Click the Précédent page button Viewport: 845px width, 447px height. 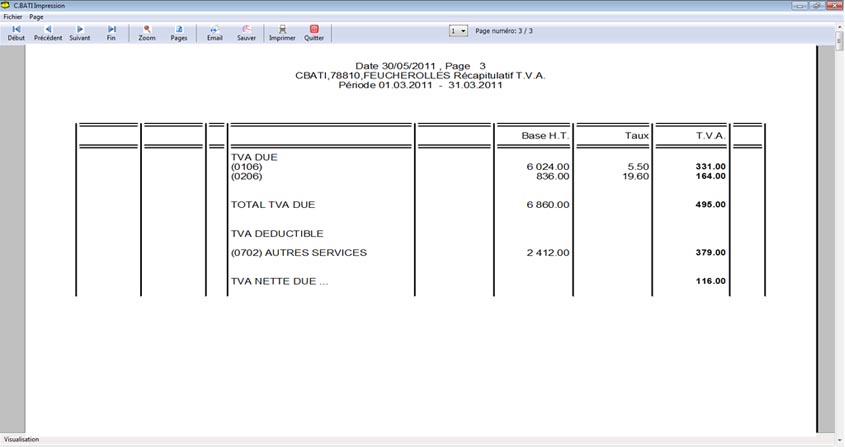[x=48, y=33]
